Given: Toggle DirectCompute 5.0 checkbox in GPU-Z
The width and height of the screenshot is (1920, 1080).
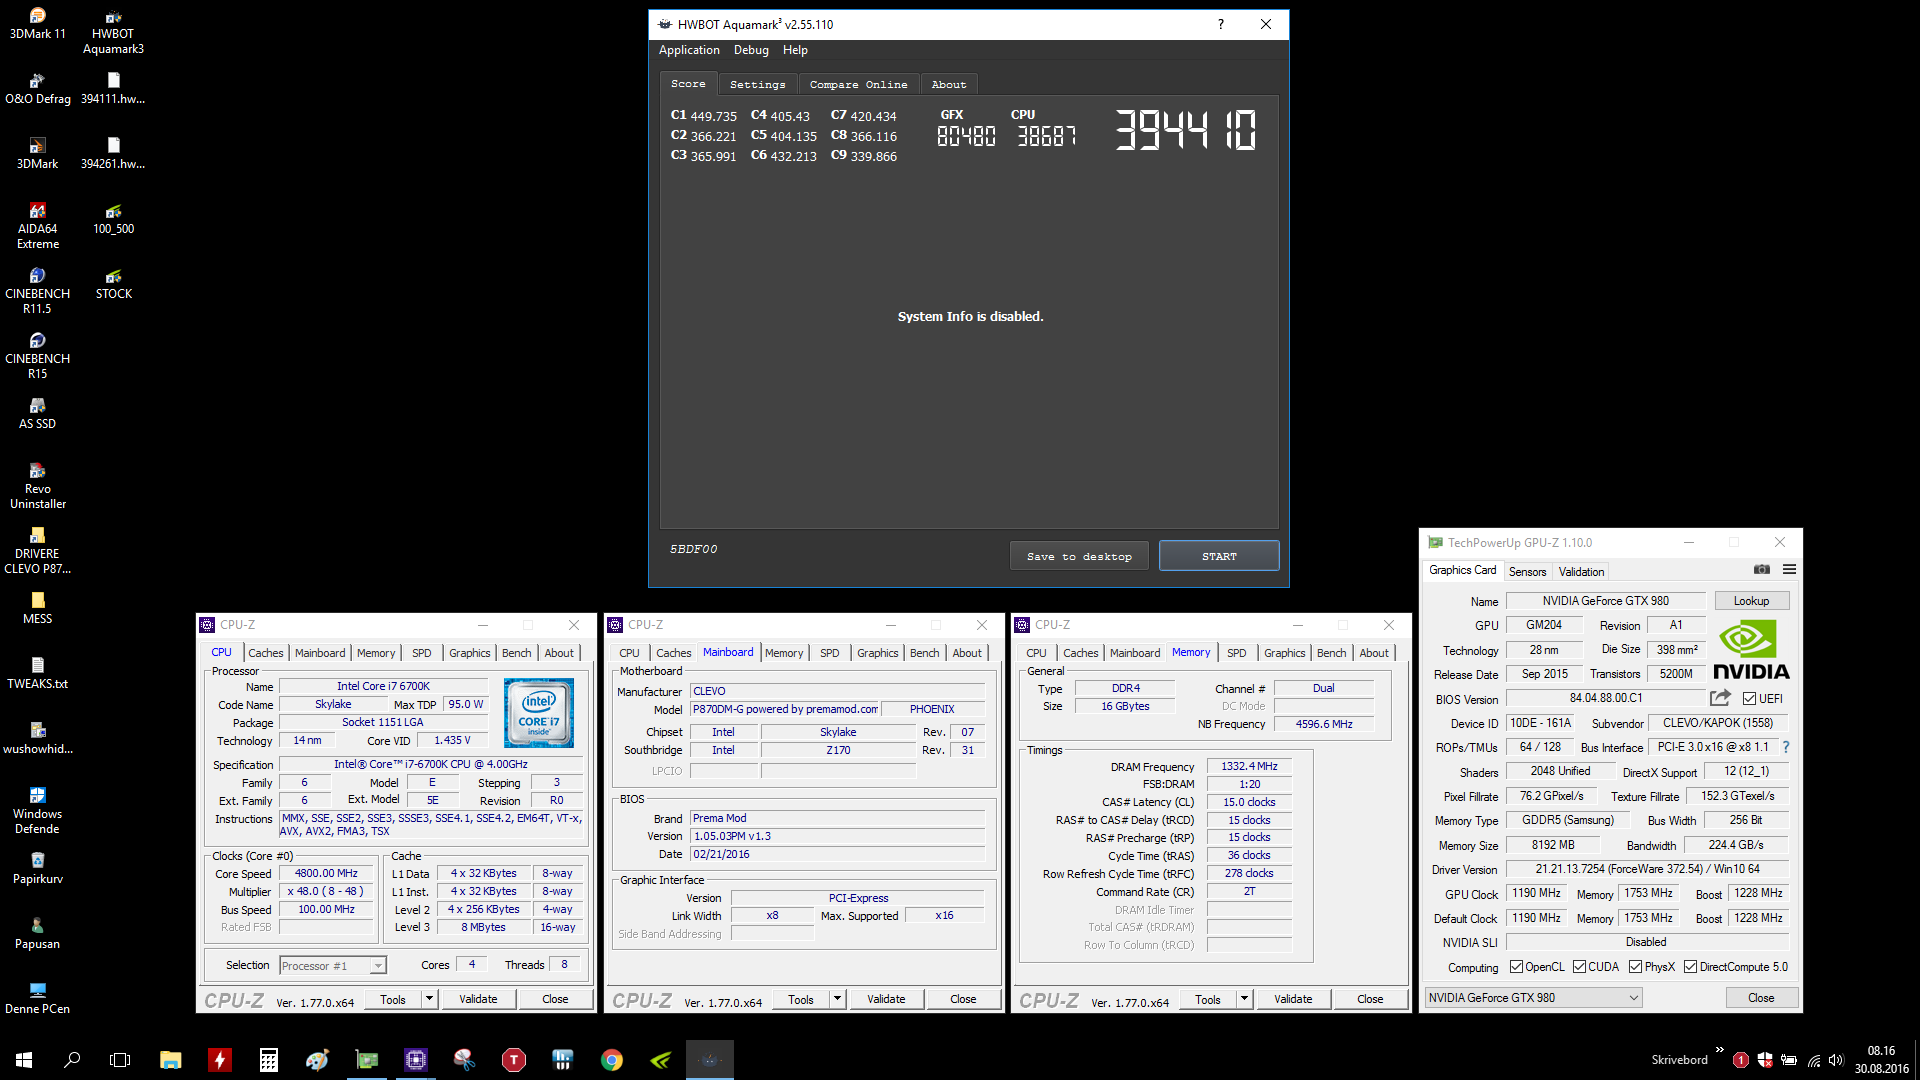Looking at the screenshot, I should [1690, 967].
